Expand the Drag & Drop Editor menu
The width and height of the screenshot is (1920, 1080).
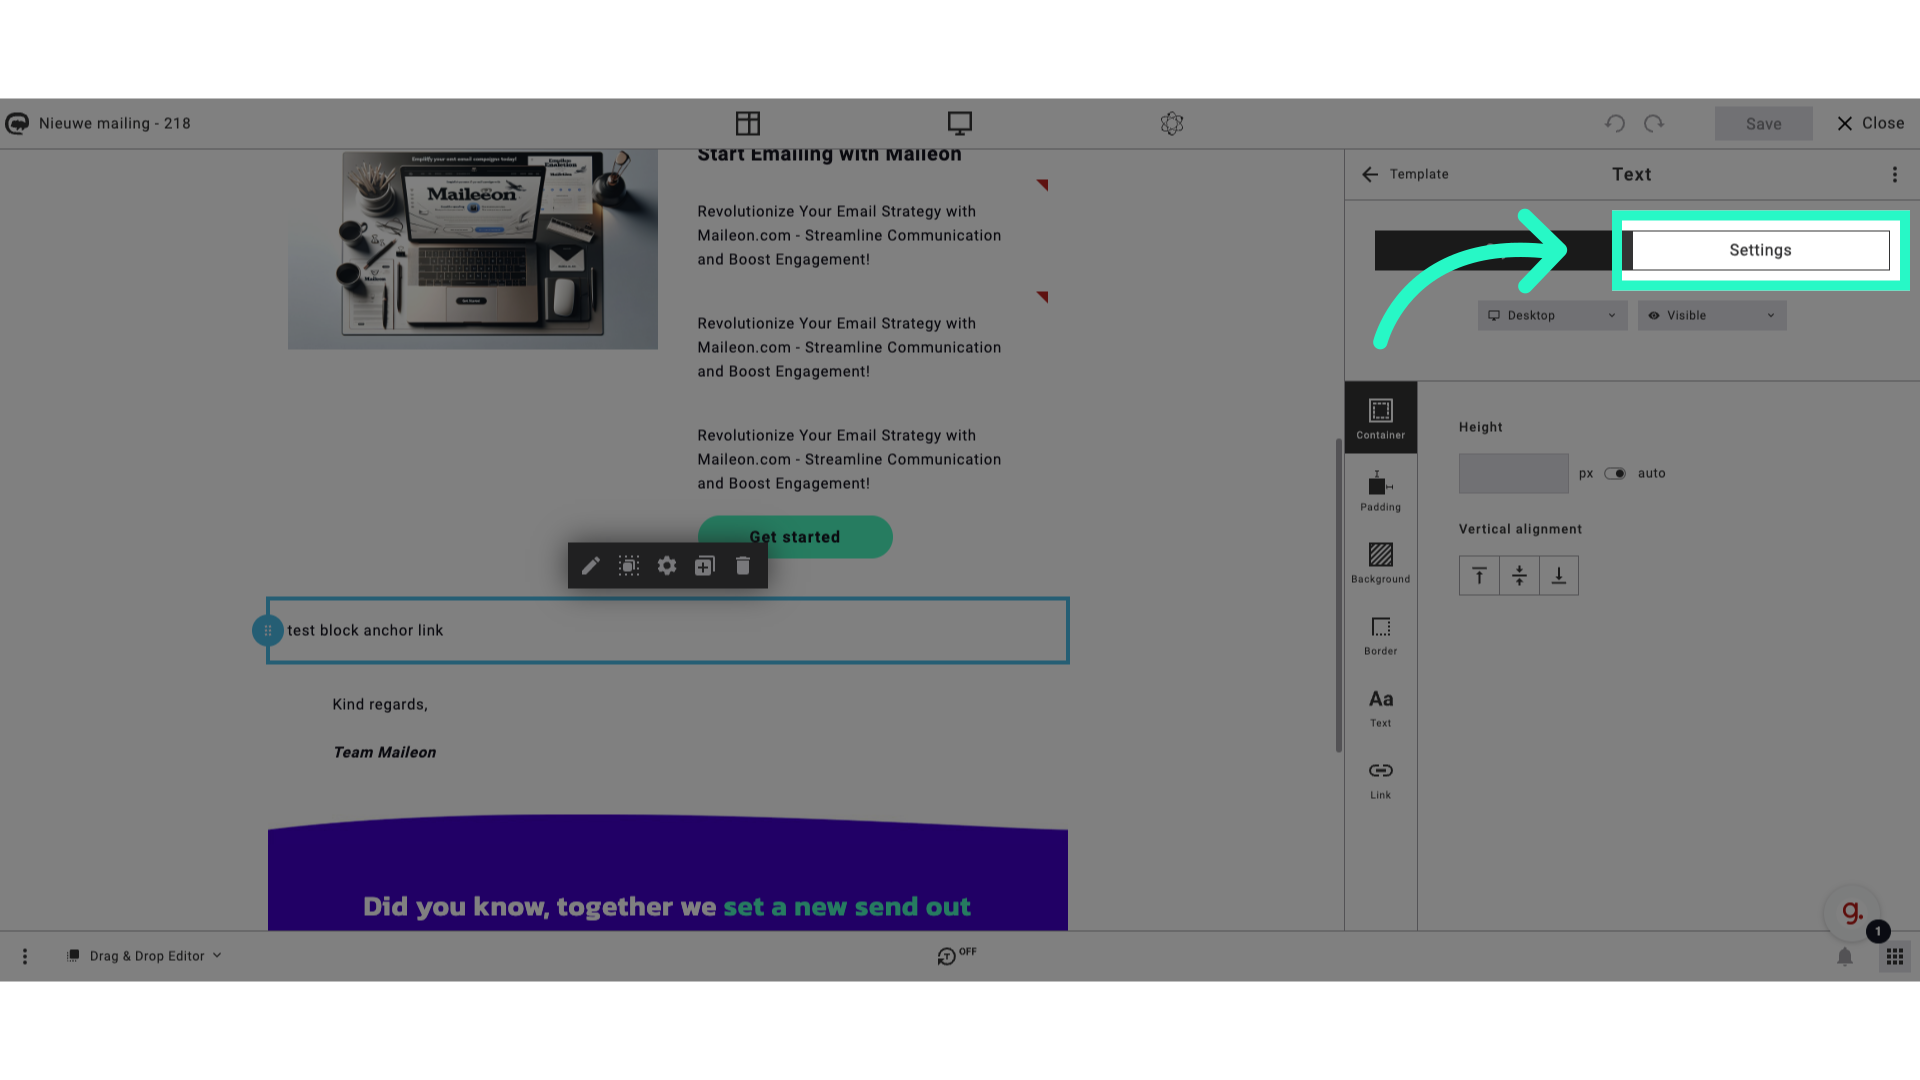coord(145,957)
